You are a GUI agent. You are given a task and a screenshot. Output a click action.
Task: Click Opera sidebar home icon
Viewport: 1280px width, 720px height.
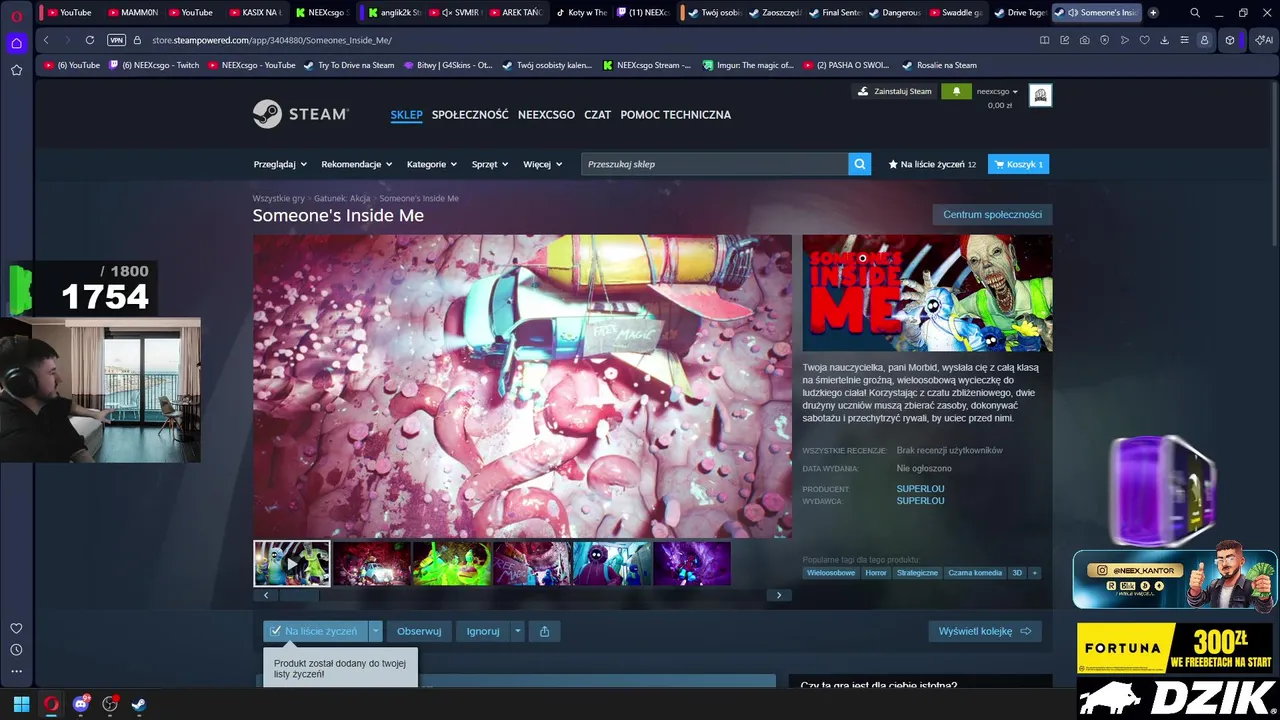[16, 43]
